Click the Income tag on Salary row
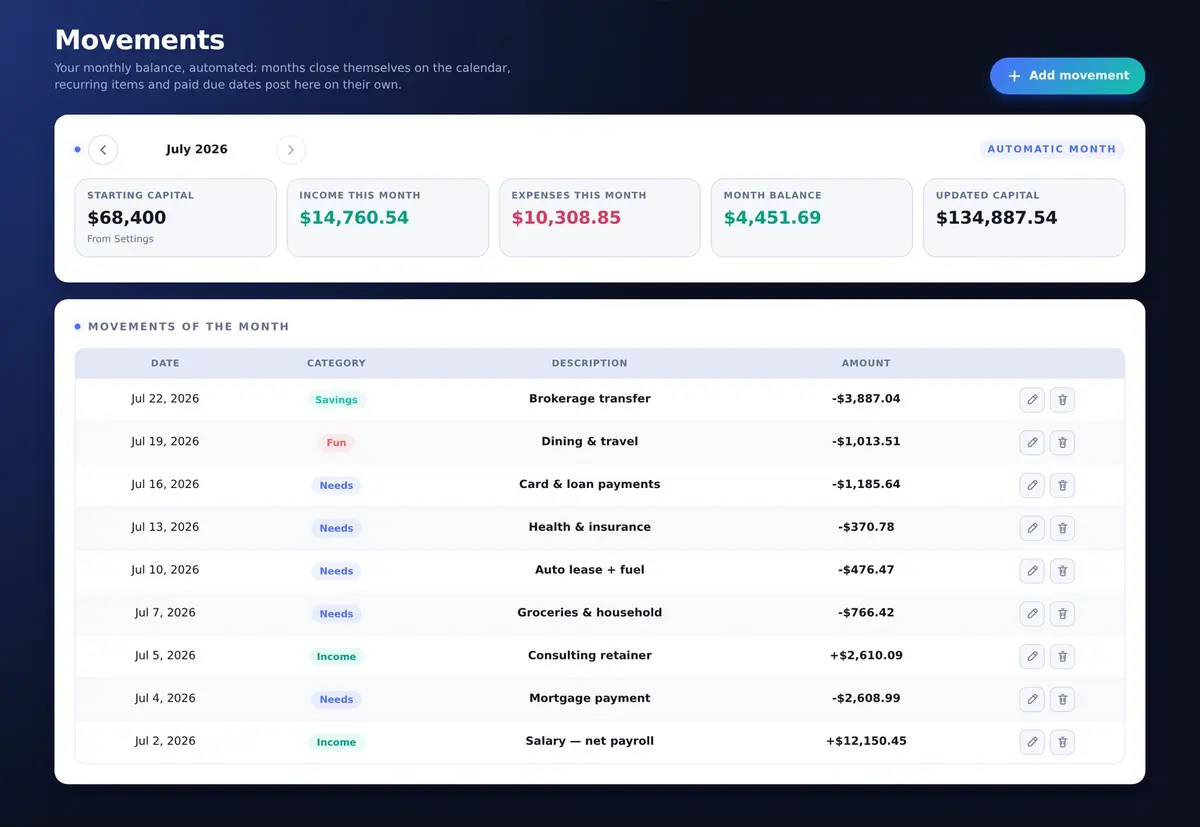 coord(336,742)
